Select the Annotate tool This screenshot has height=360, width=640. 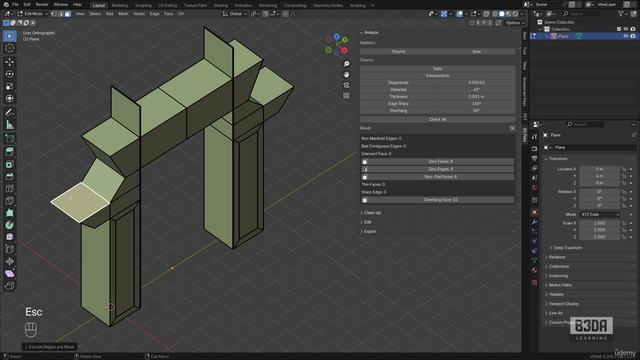click(x=10, y=112)
